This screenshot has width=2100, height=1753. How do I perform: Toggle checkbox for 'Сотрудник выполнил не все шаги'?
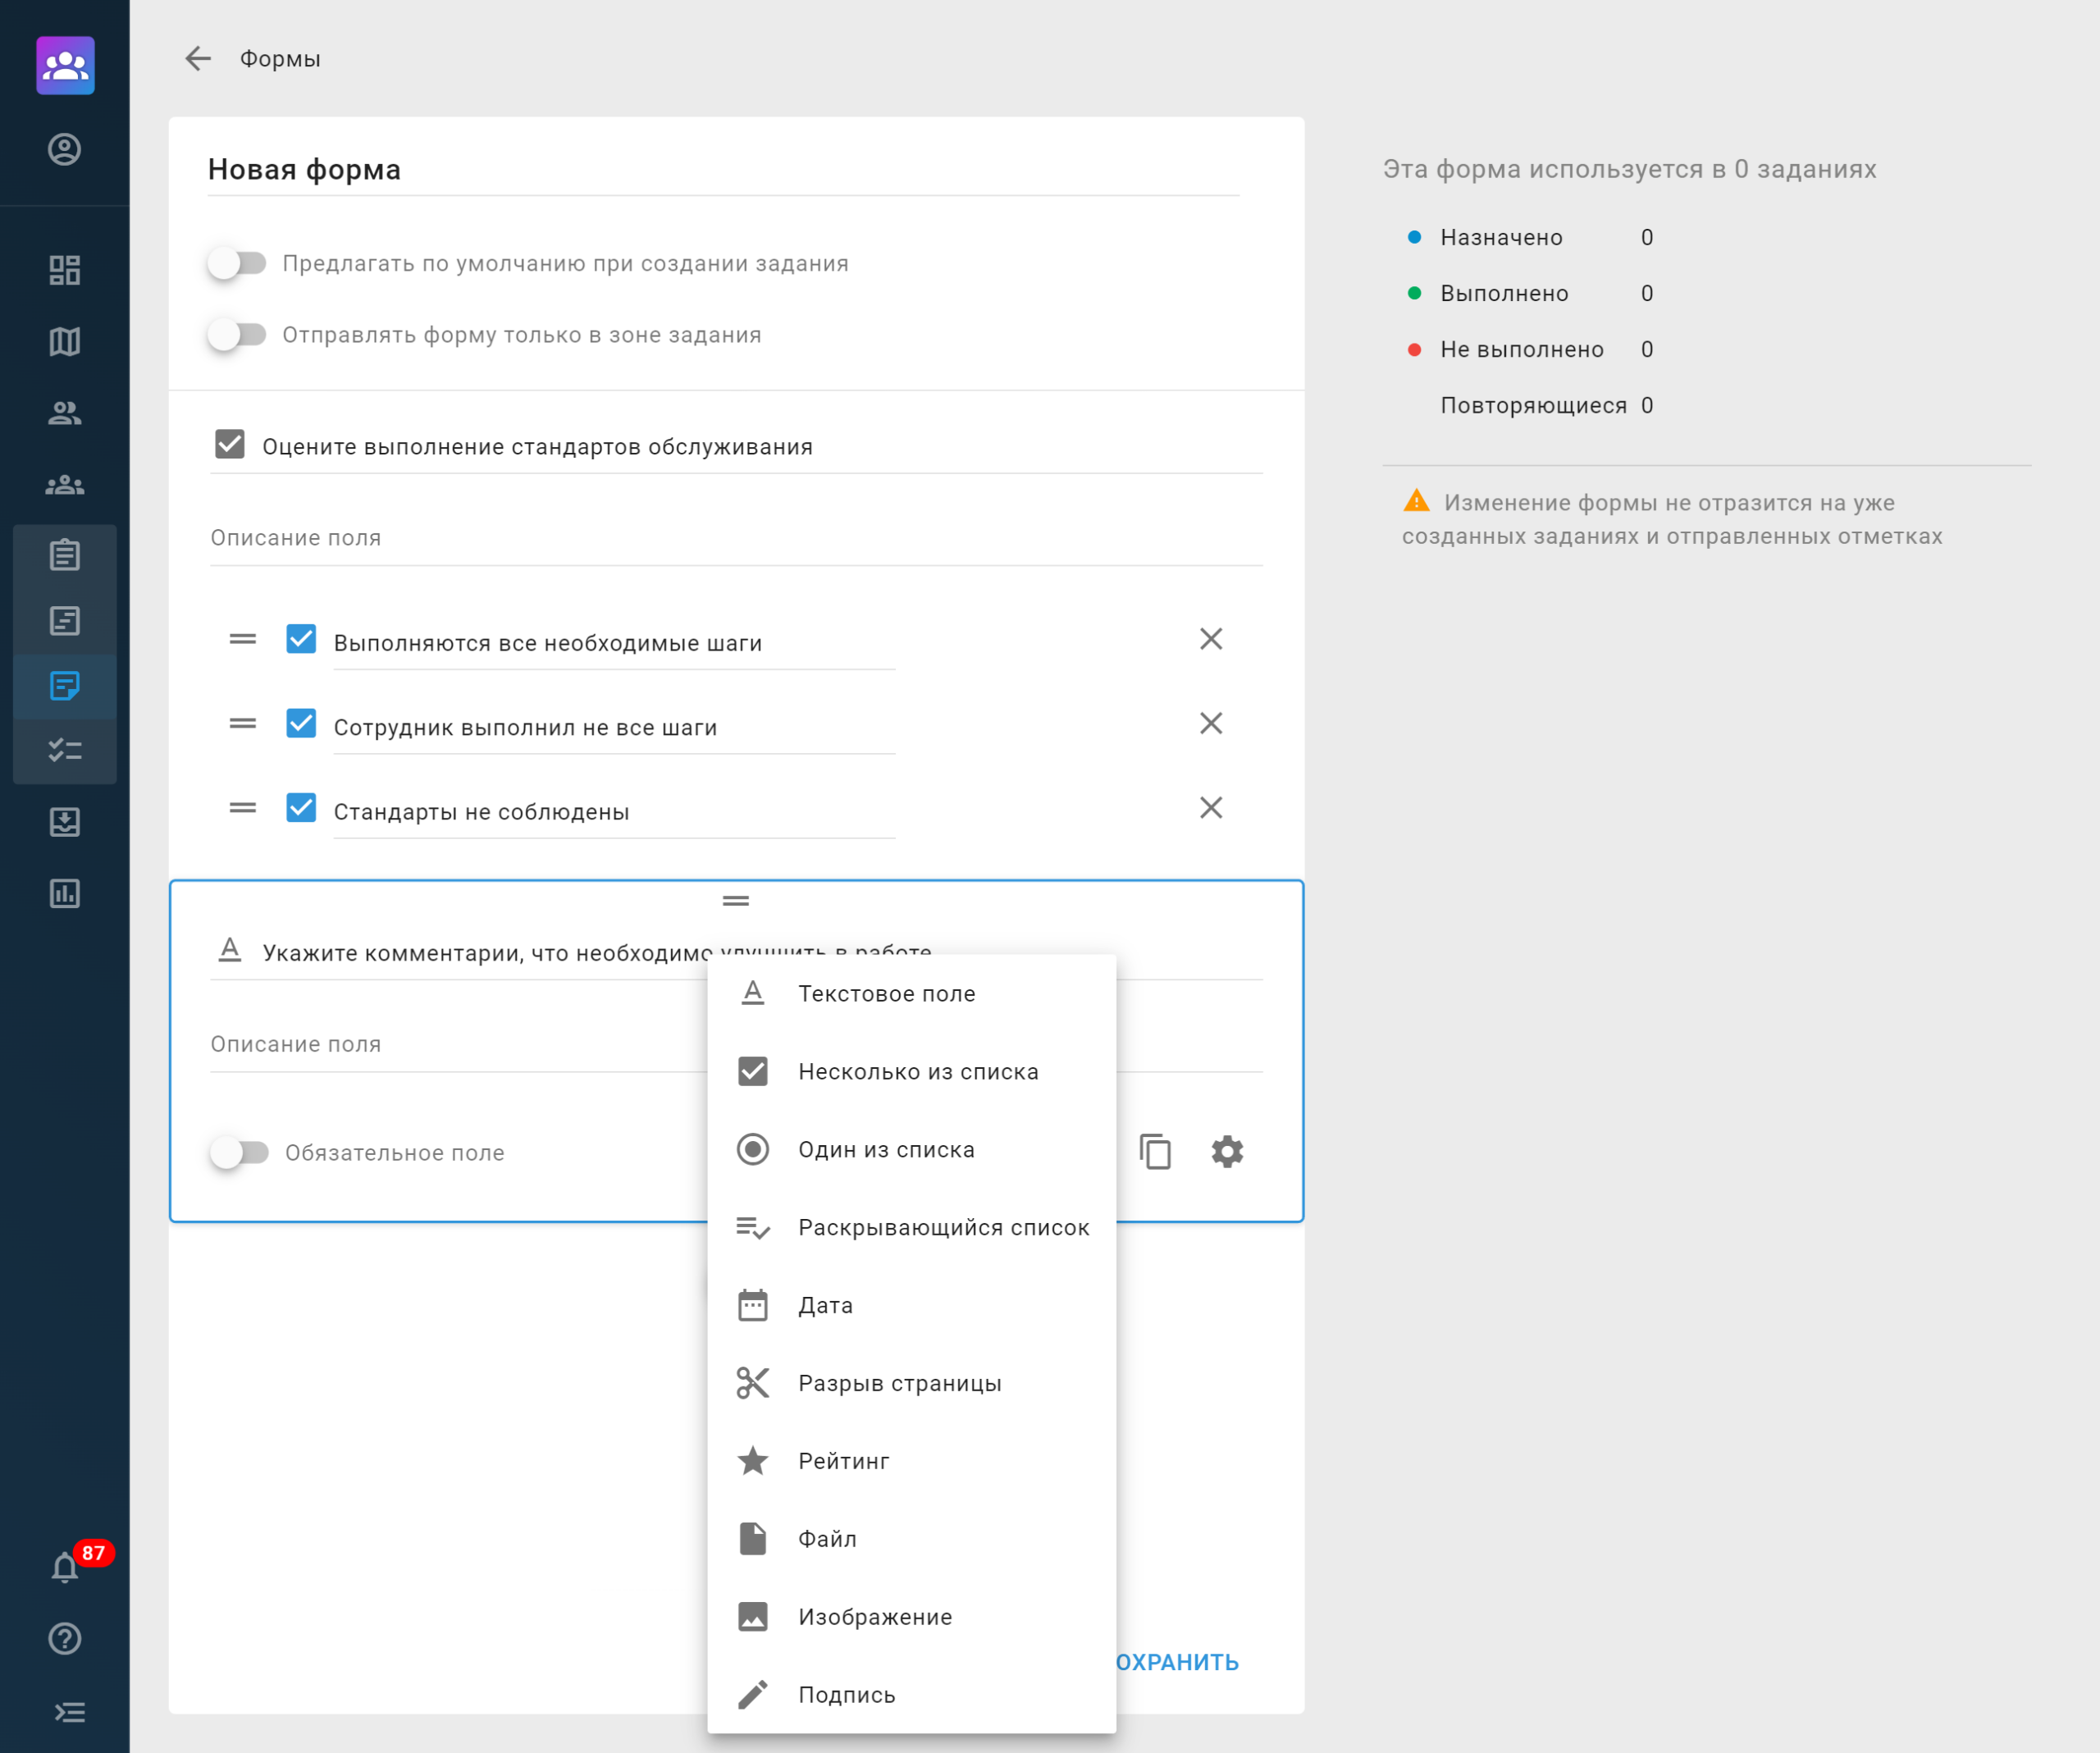(x=301, y=723)
